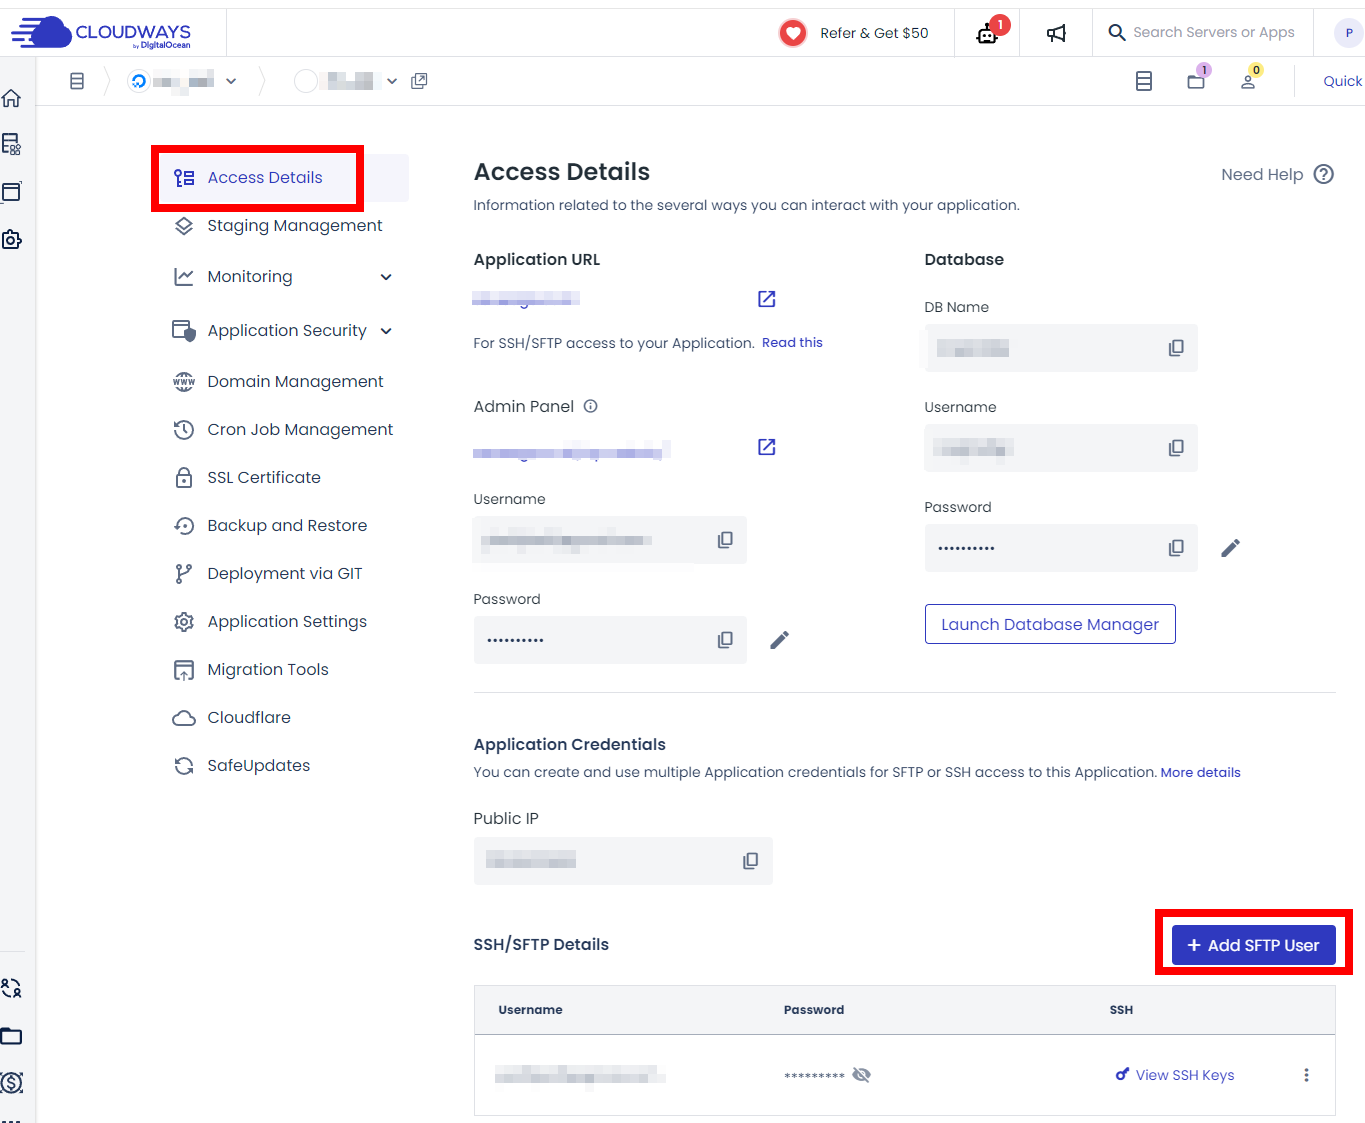The height and width of the screenshot is (1123, 1365).
Task: Click the breadcrumb servers list icon
Action: tap(77, 81)
